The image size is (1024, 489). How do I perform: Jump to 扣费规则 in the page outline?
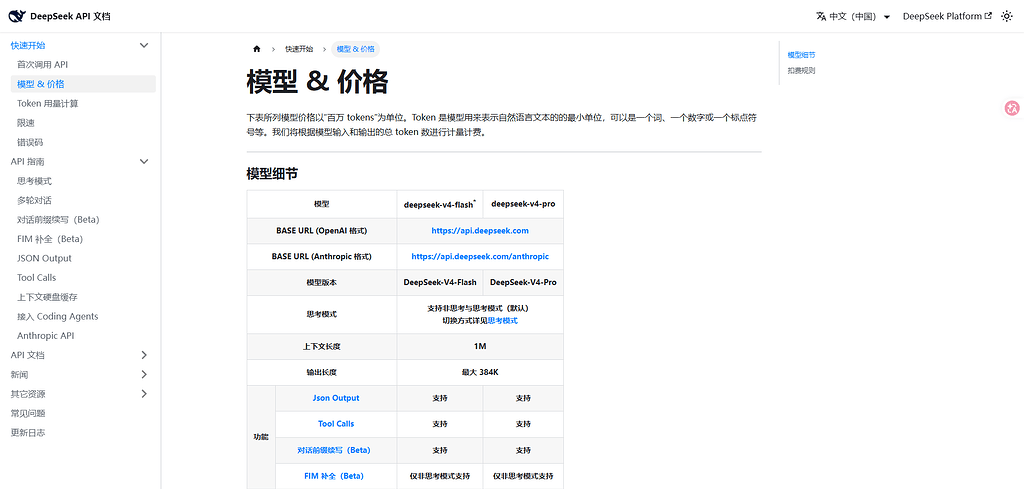click(801, 71)
